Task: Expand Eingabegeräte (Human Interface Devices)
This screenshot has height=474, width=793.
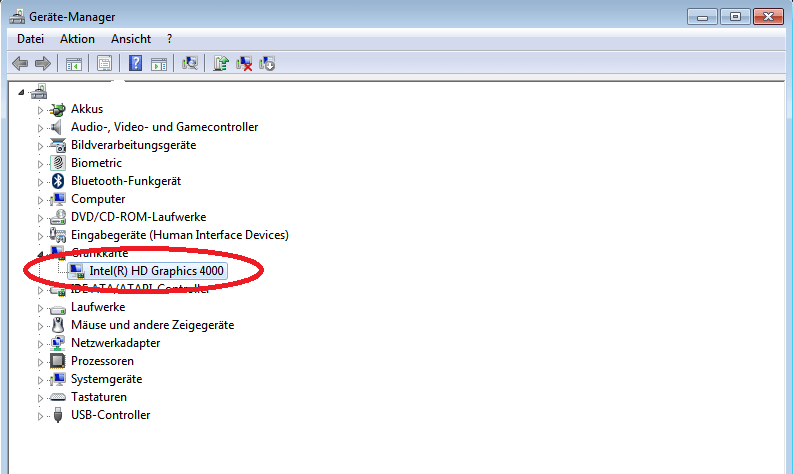Action: [x=40, y=236]
